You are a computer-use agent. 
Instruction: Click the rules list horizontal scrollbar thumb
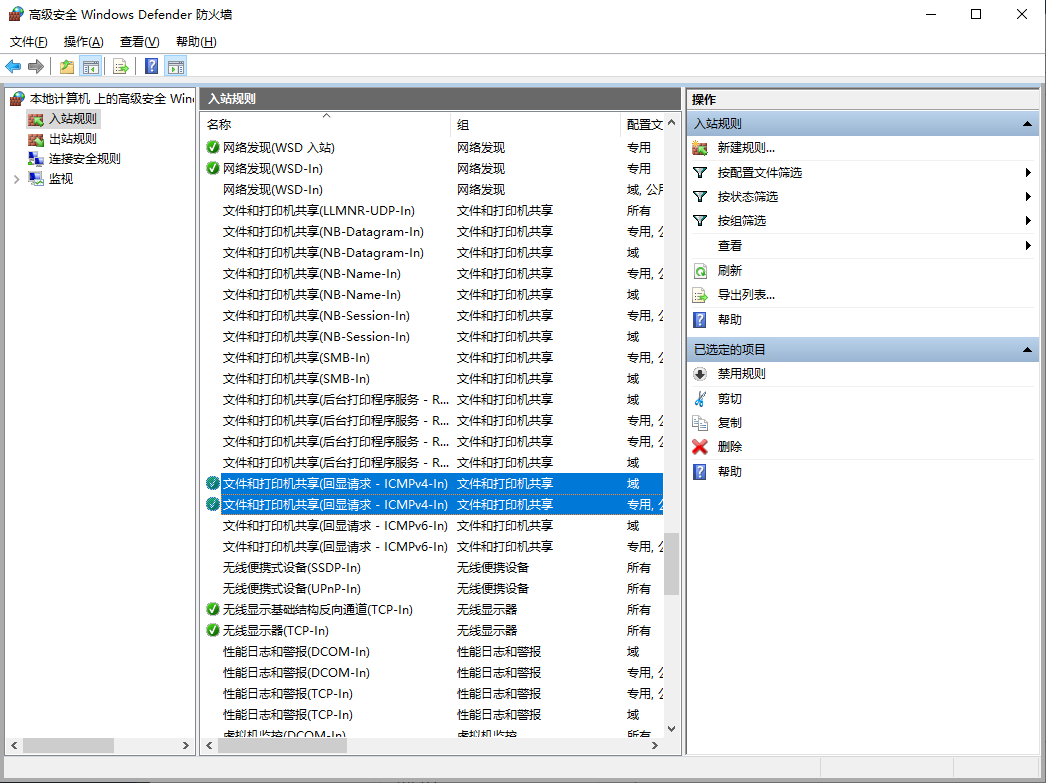pos(282,745)
